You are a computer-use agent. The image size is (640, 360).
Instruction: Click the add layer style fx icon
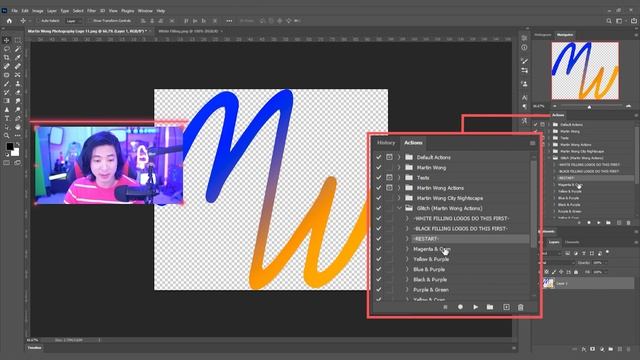click(x=584, y=349)
